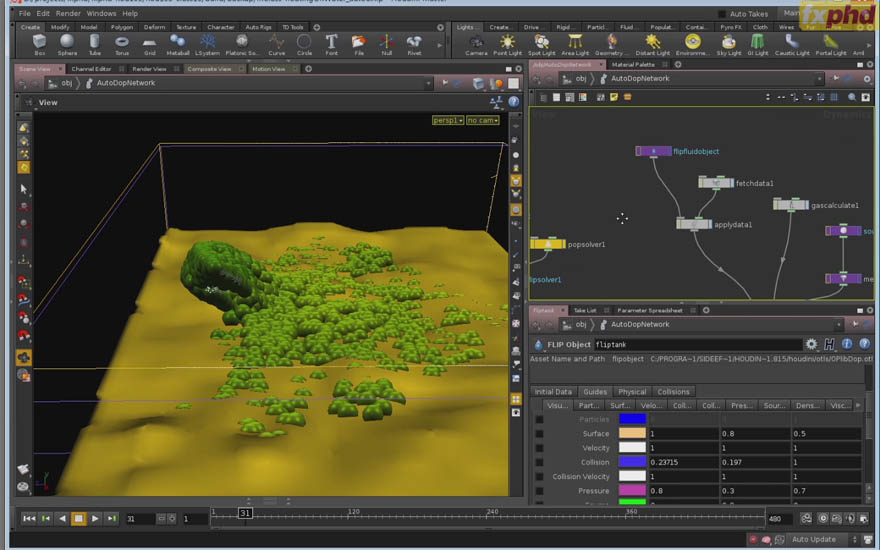The image size is (880, 550).
Task: Jump to first frame button
Action: [x=29, y=519]
